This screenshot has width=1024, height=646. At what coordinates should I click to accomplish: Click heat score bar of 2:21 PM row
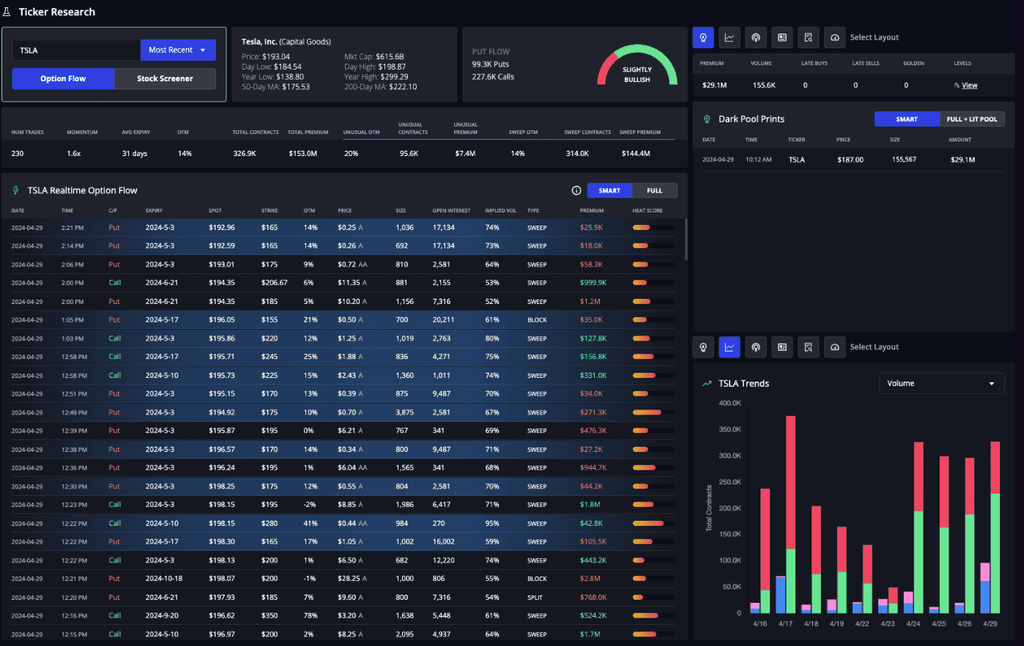click(x=653, y=228)
